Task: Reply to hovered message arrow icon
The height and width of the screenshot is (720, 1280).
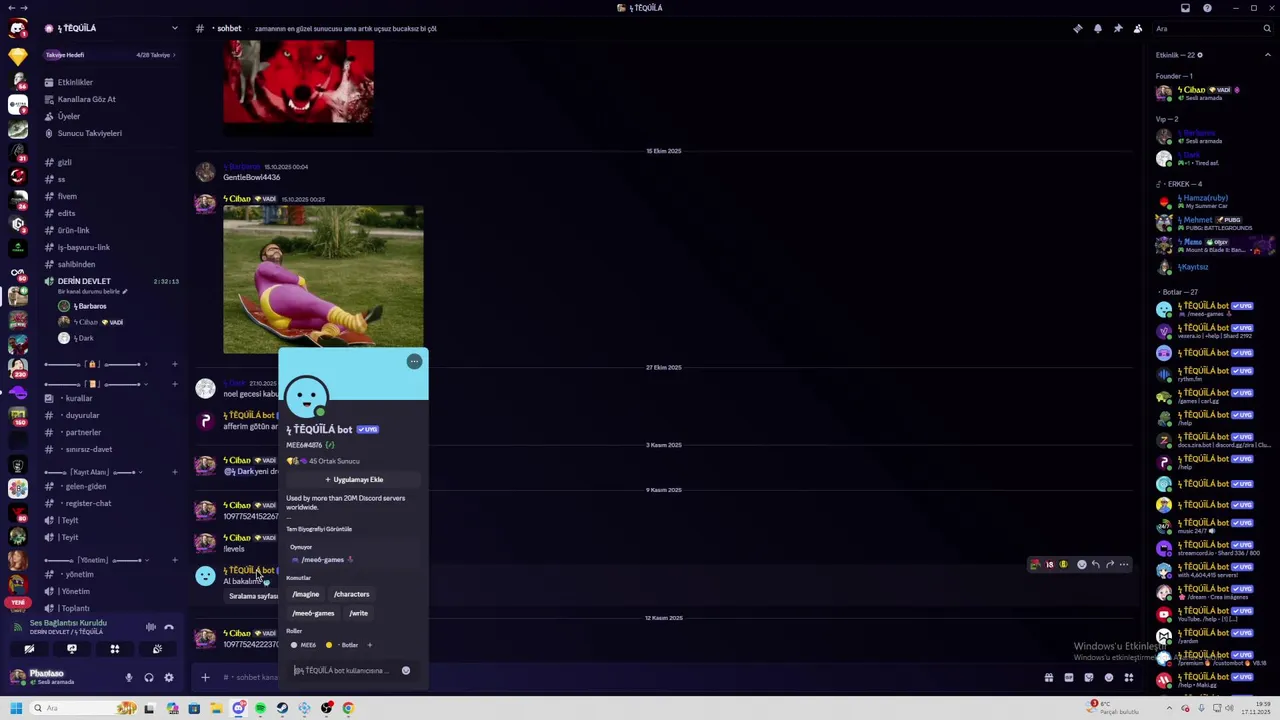Action: [x=1096, y=565]
